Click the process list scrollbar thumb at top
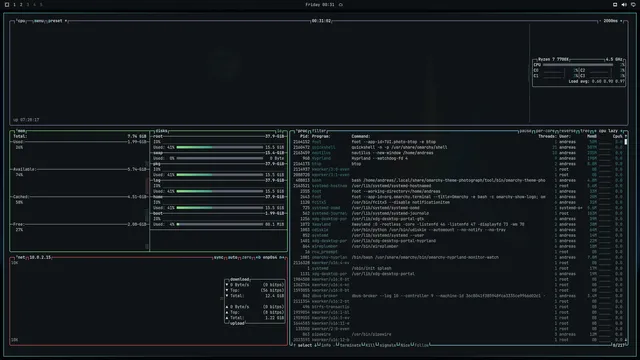The width and height of the screenshot is (640, 360). click(626, 142)
